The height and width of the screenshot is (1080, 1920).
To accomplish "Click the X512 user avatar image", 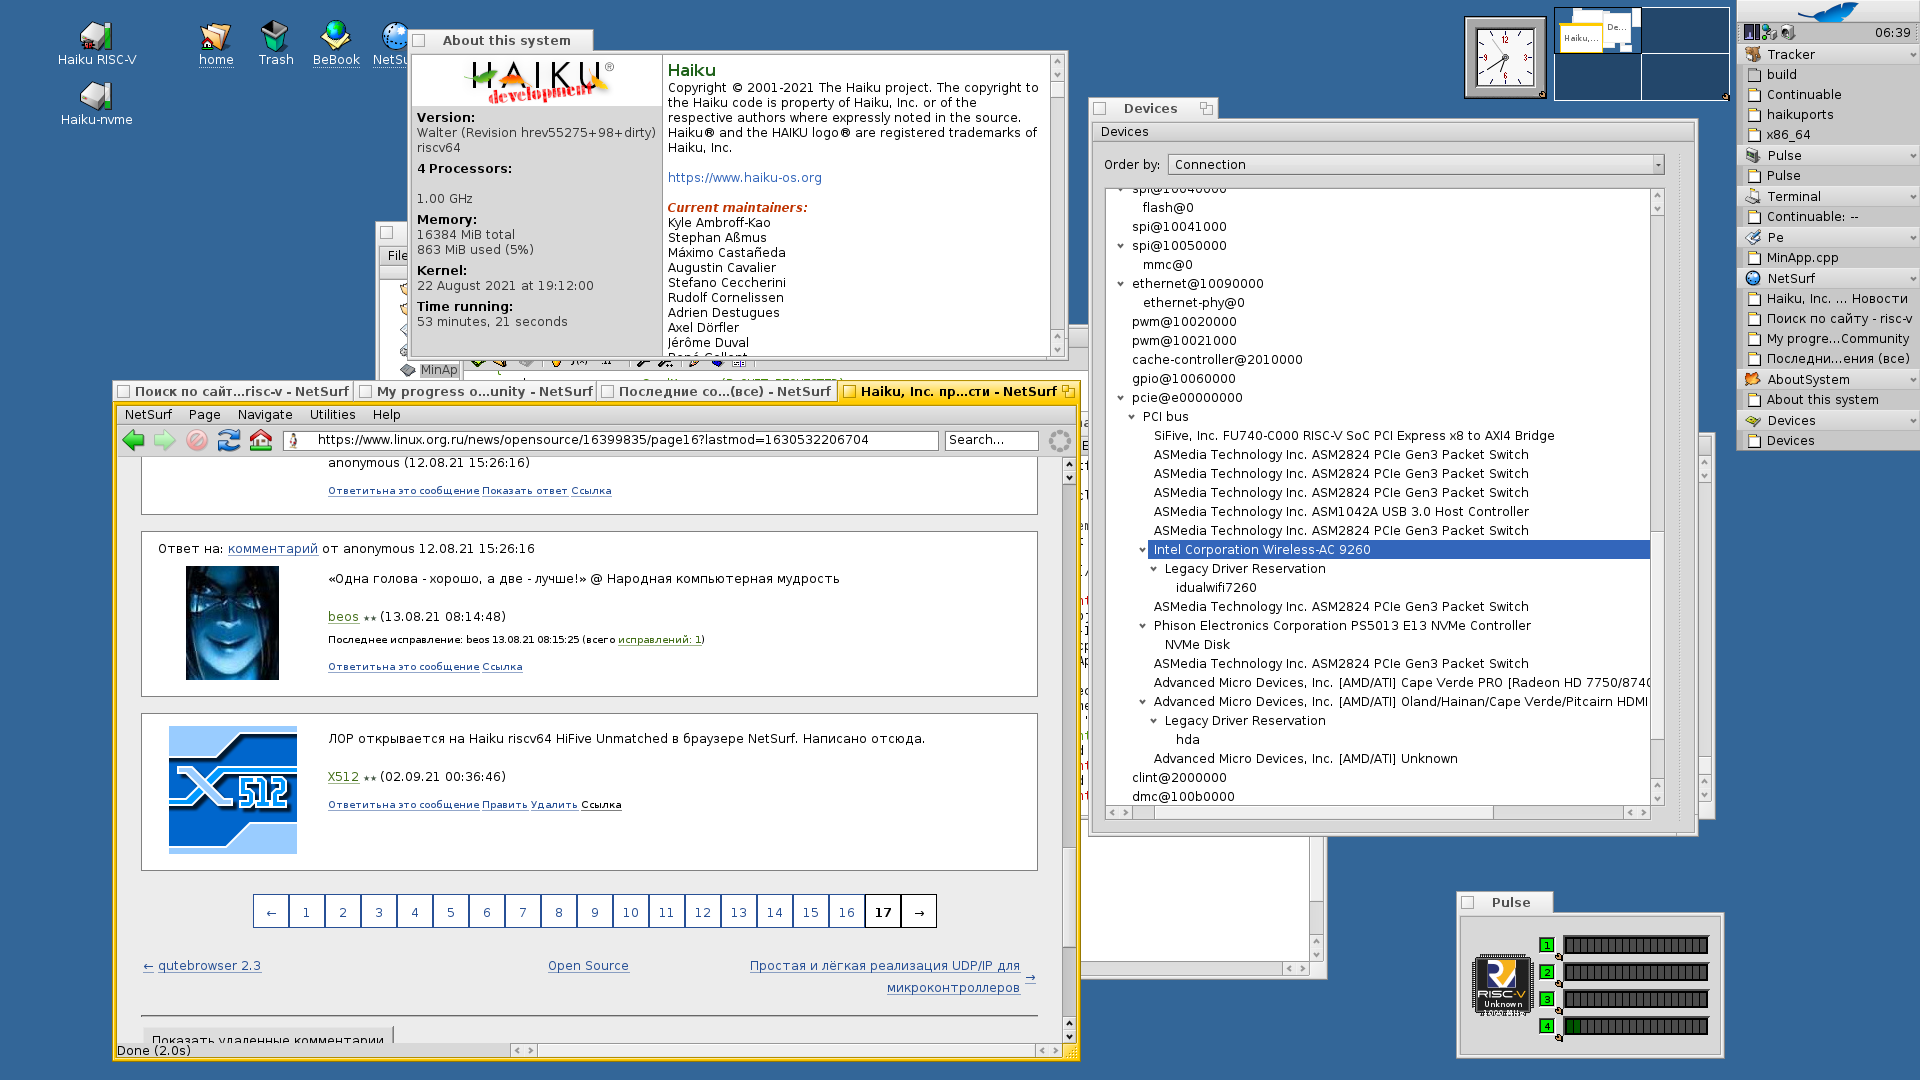I will (233, 790).
